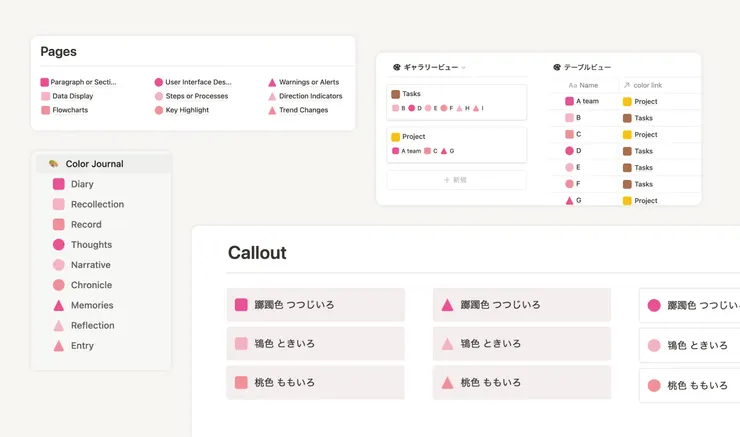Select the square 桃色 ももいろ callout
The image size is (740, 437).
tap(315, 382)
